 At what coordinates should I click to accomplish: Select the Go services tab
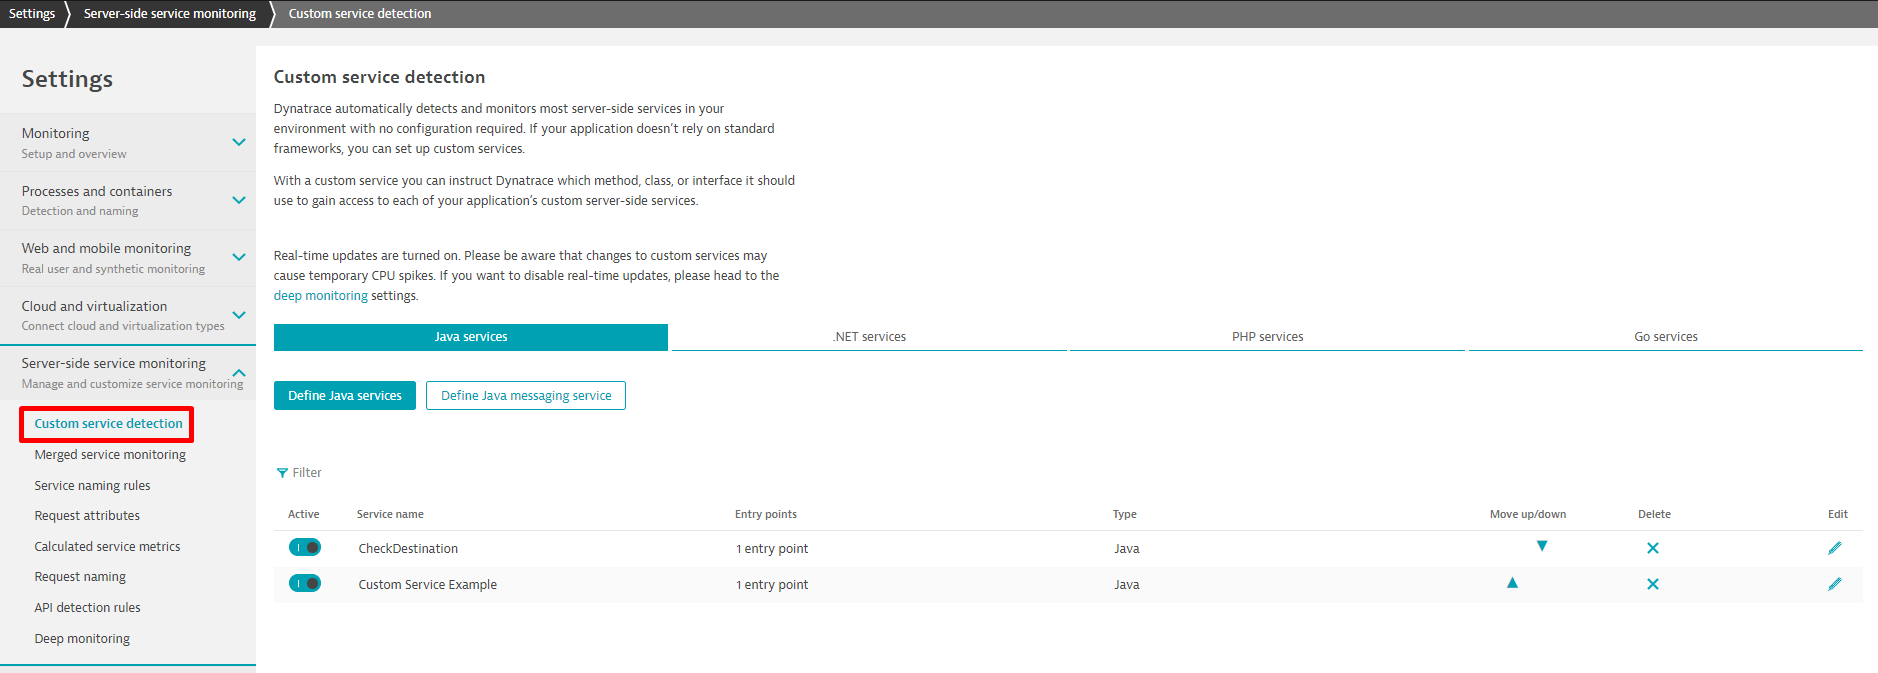pos(1665,337)
